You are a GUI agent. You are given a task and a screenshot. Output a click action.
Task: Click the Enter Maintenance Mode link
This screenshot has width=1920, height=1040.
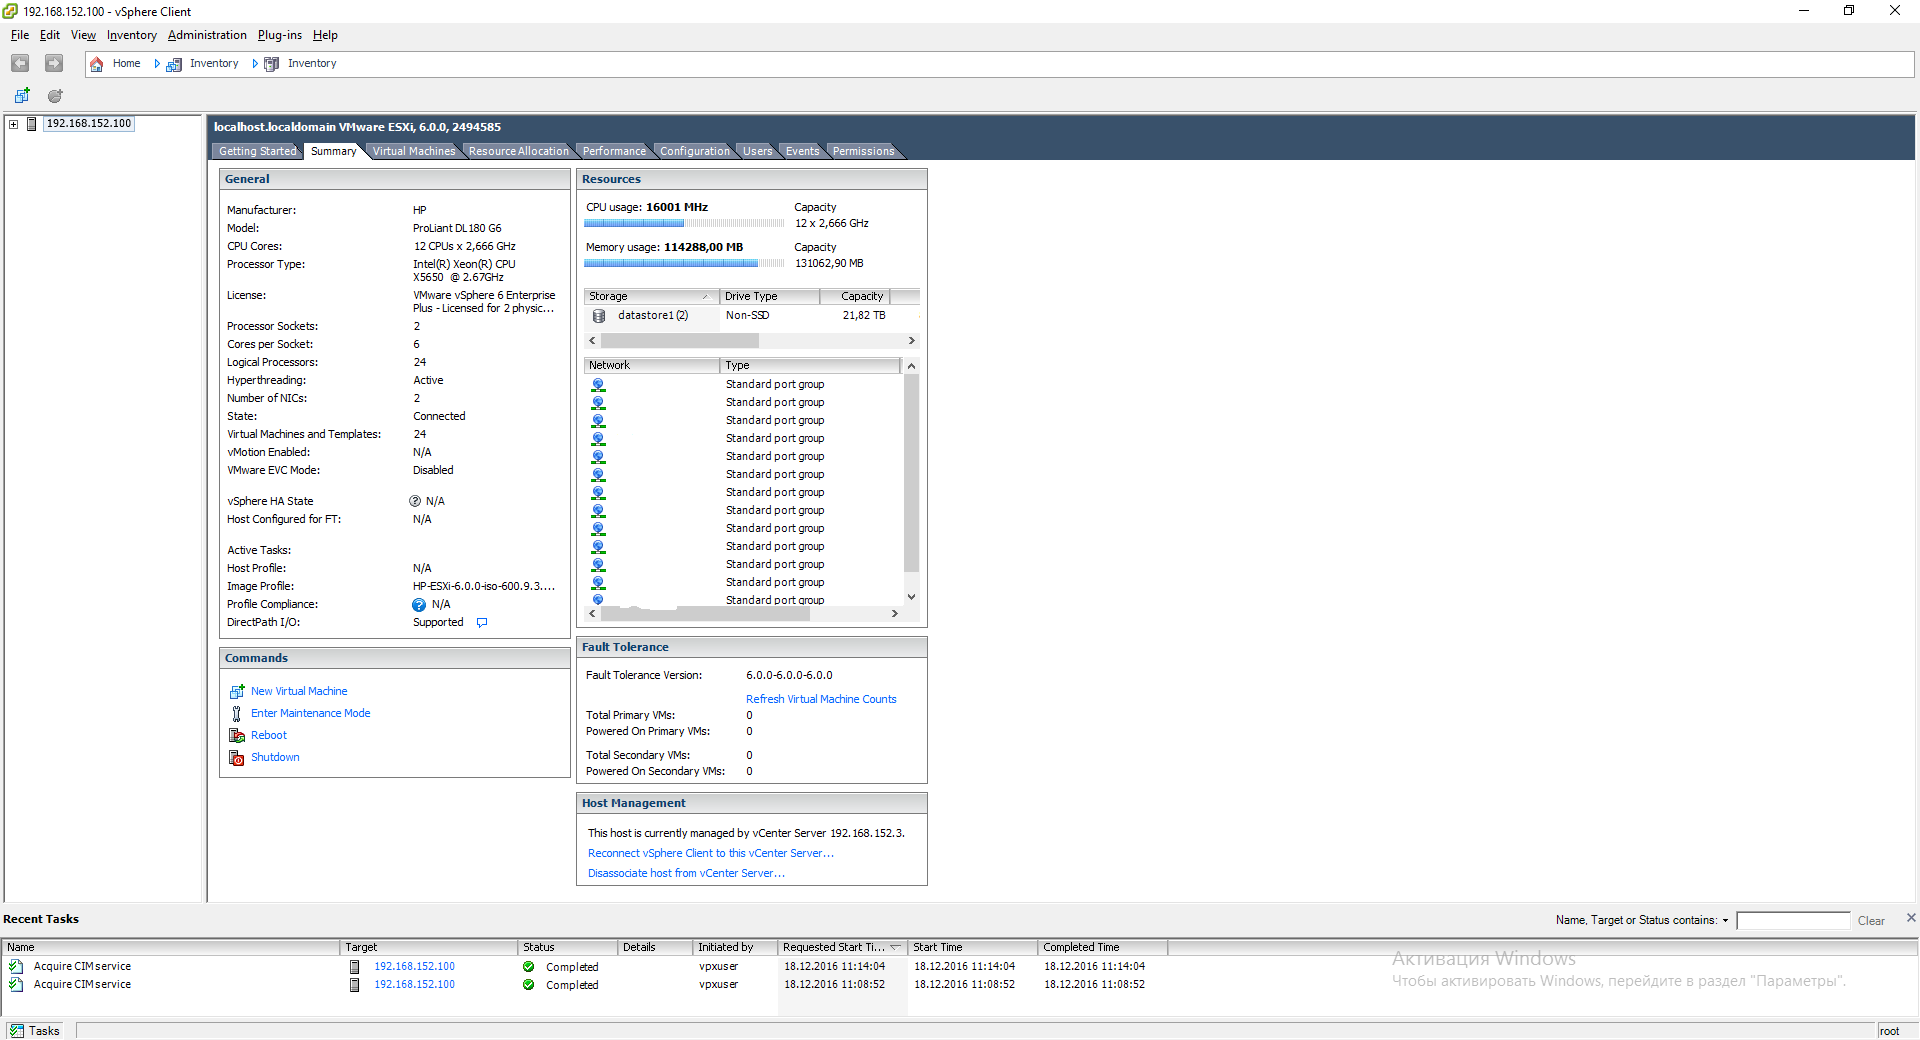pyautogui.click(x=310, y=713)
